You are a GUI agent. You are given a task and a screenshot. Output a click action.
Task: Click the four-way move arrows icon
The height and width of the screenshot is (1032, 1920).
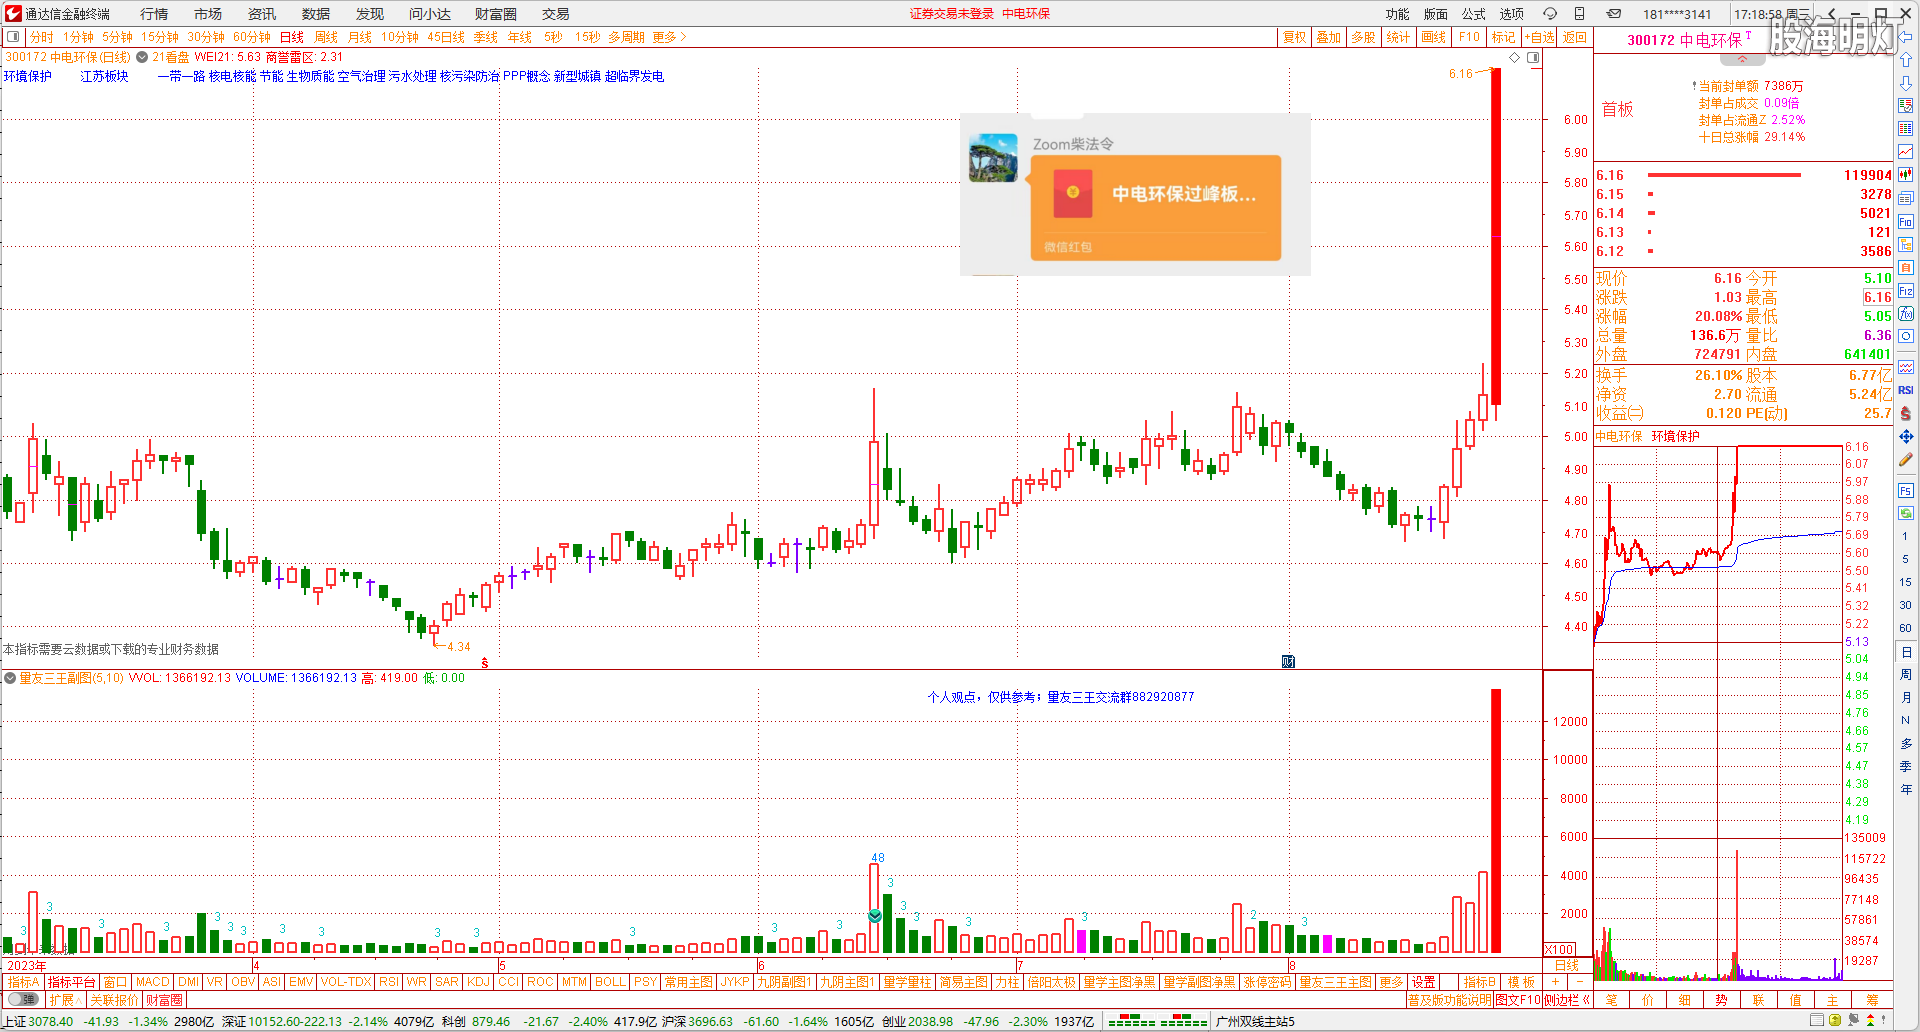[1906, 436]
